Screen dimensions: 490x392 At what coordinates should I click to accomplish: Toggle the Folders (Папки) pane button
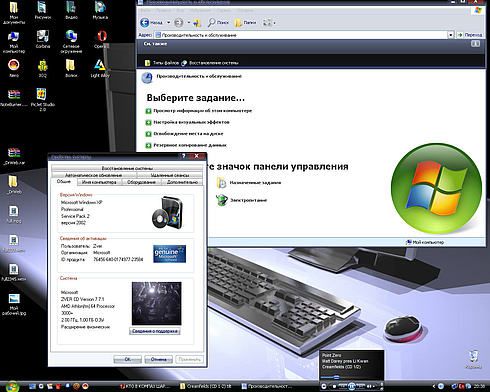click(x=246, y=23)
